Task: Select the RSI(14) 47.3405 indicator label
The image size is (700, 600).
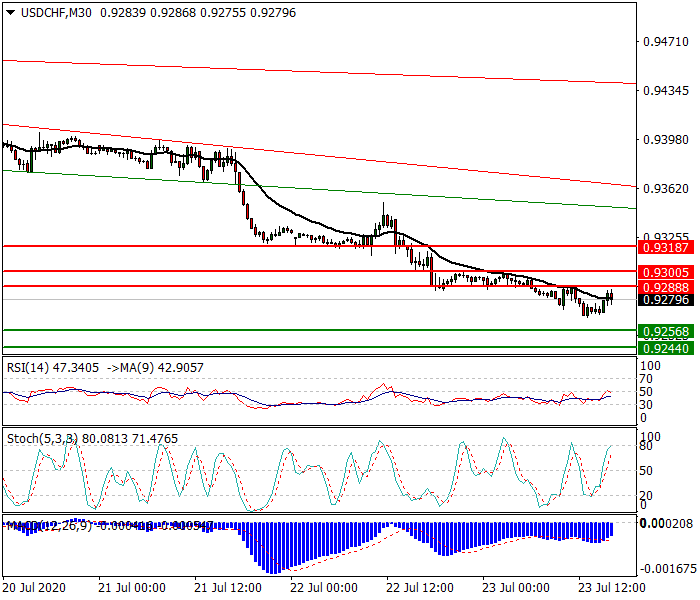Action: (53, 368)
